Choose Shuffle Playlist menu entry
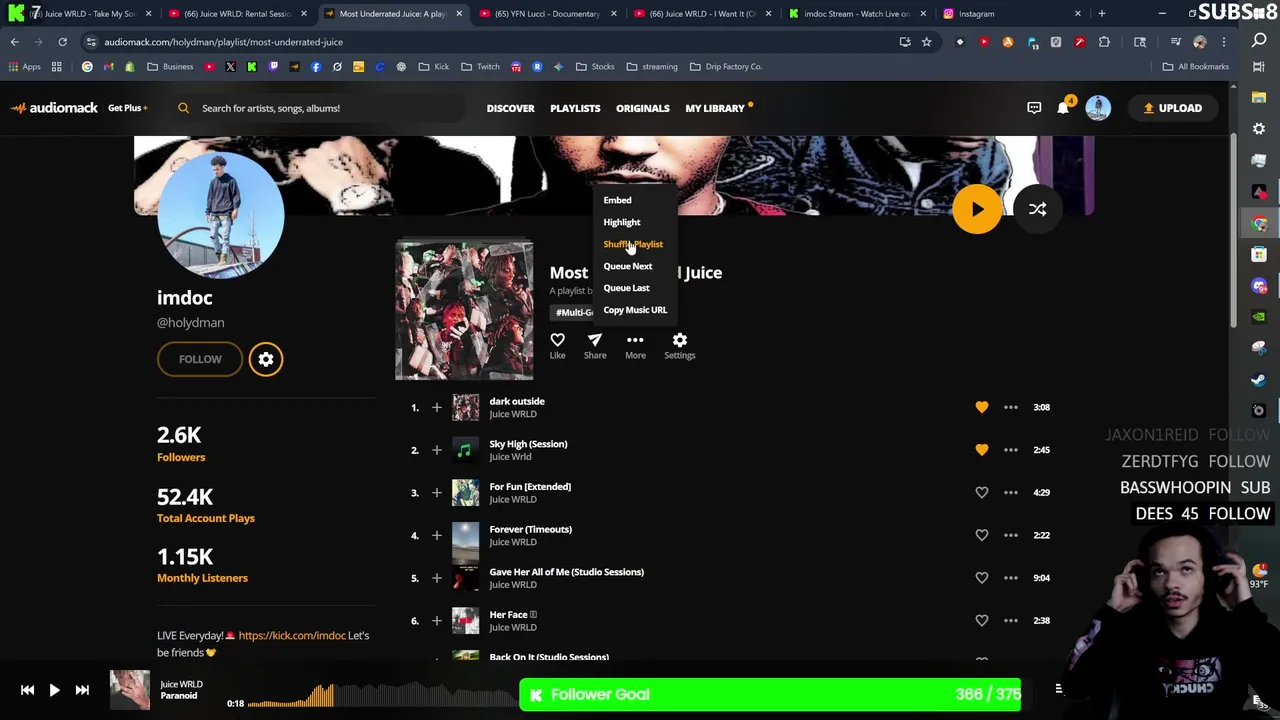Viewport: 1280px width, 720px height. (x=633, y=244)
